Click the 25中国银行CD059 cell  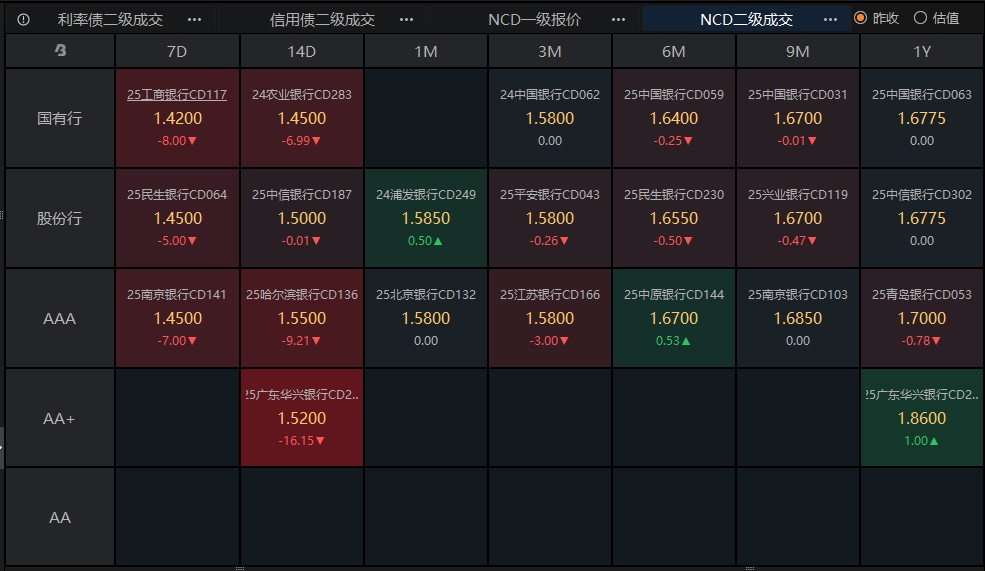coord(673,118)
